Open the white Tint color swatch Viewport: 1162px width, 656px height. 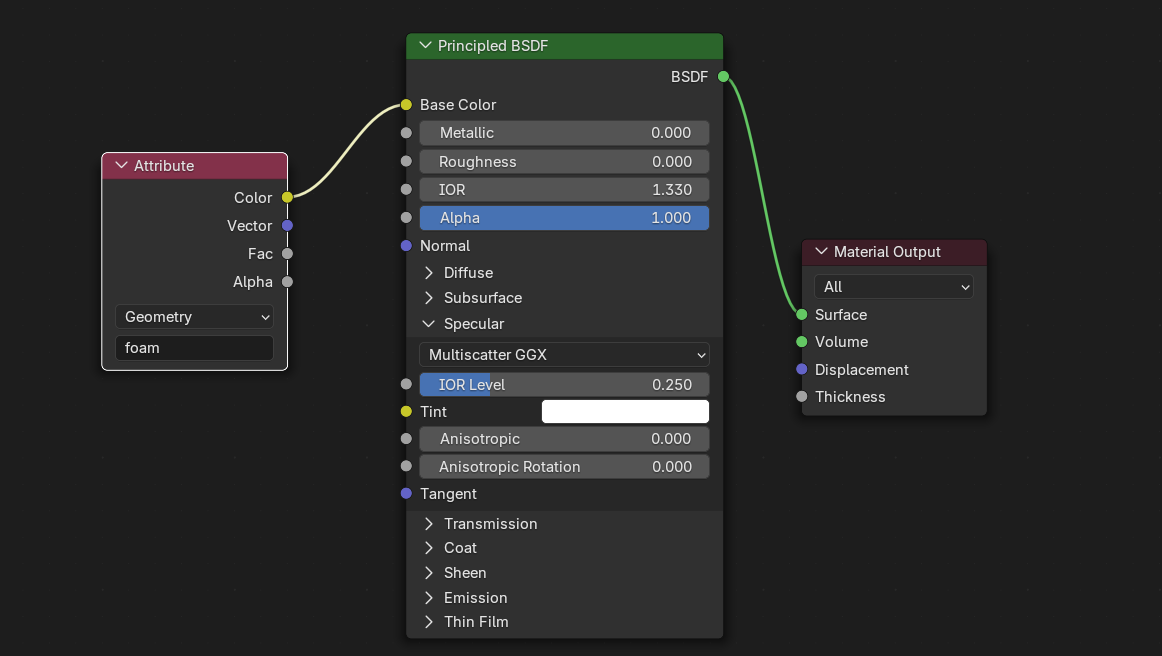coord(625,411)
